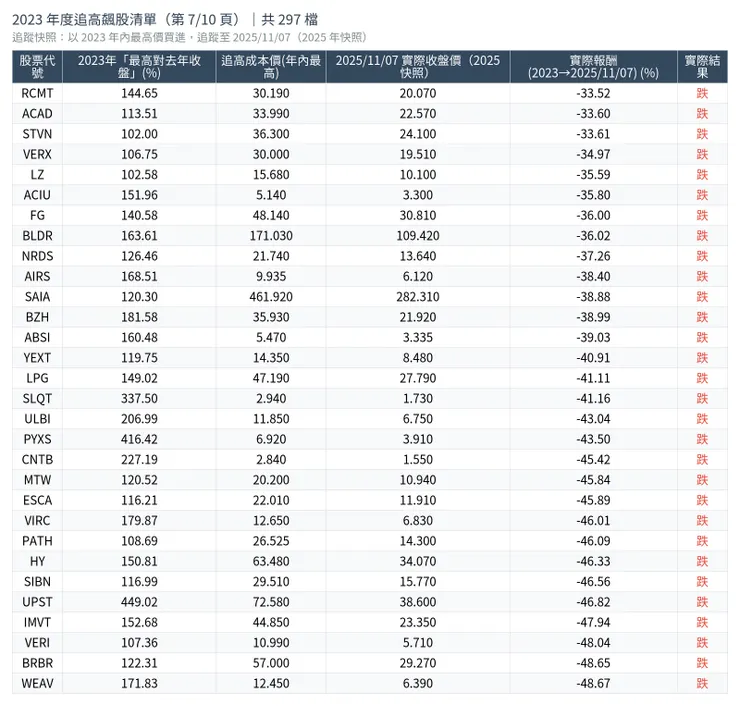Click the 171.030 cost price for BLDR
The height and width of the screenshot is (706, 740).
[271, 235]
